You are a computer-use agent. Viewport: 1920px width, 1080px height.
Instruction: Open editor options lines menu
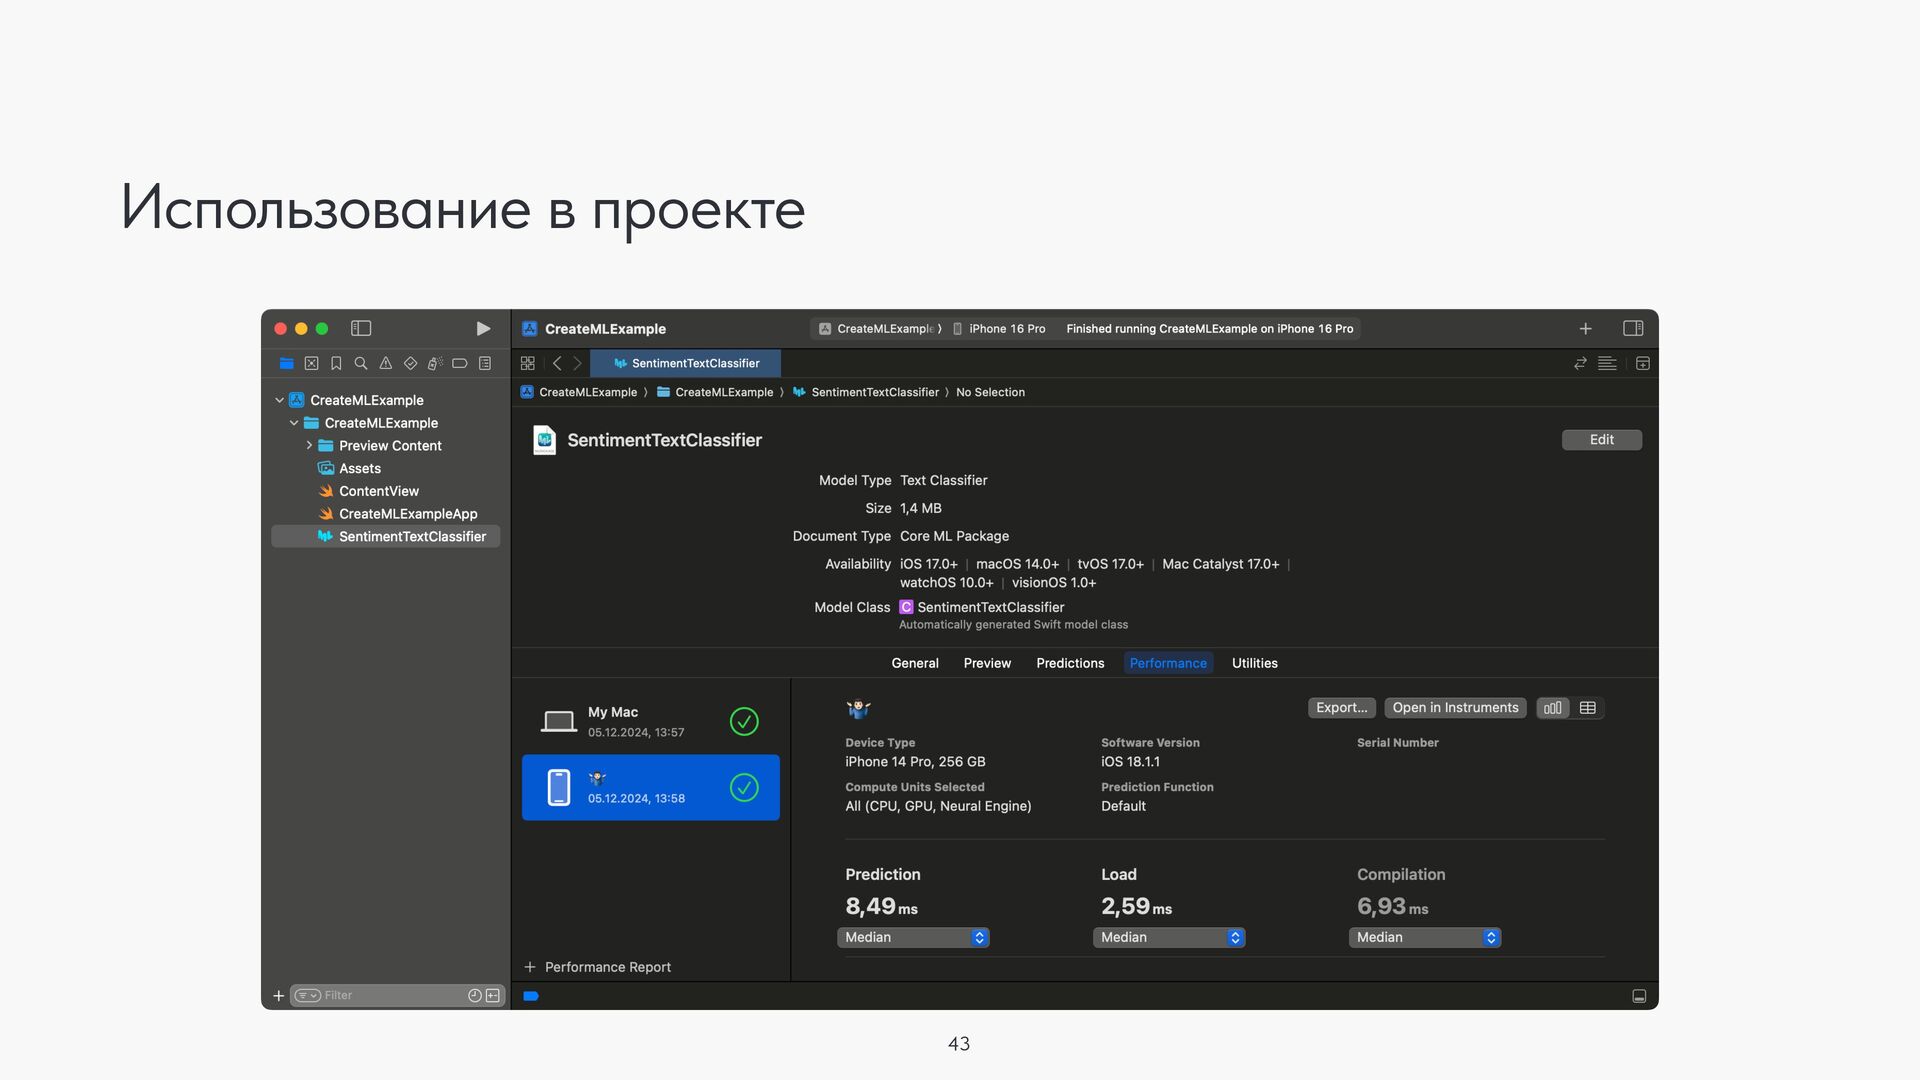1607,363
